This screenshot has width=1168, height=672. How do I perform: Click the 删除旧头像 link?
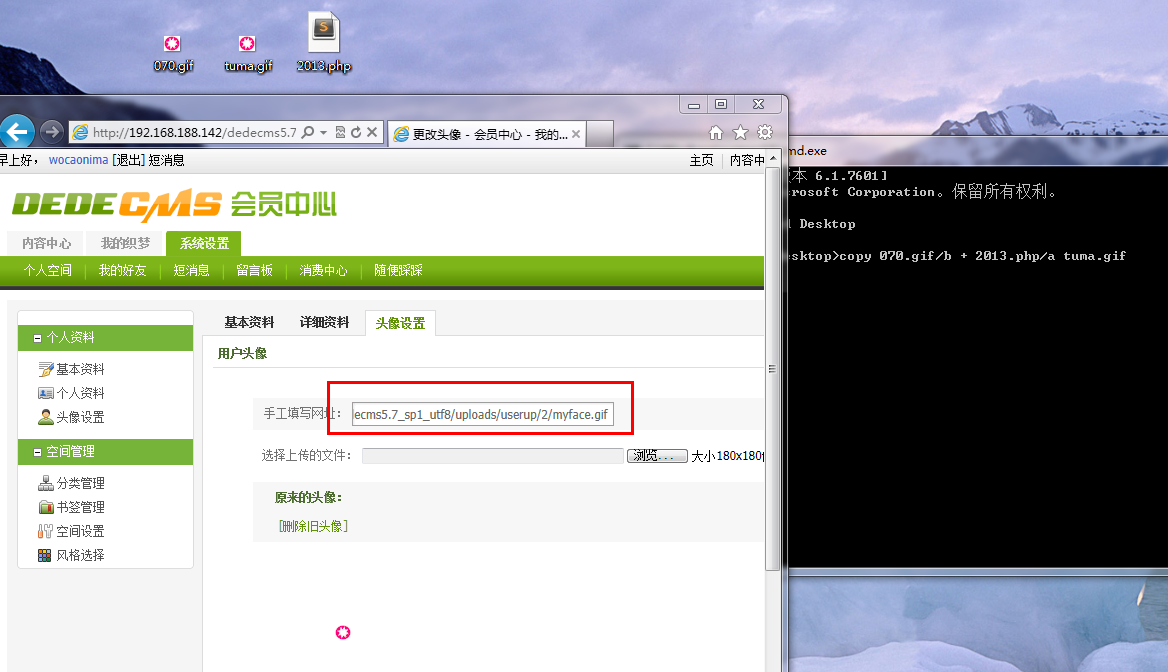pos(313,526)
